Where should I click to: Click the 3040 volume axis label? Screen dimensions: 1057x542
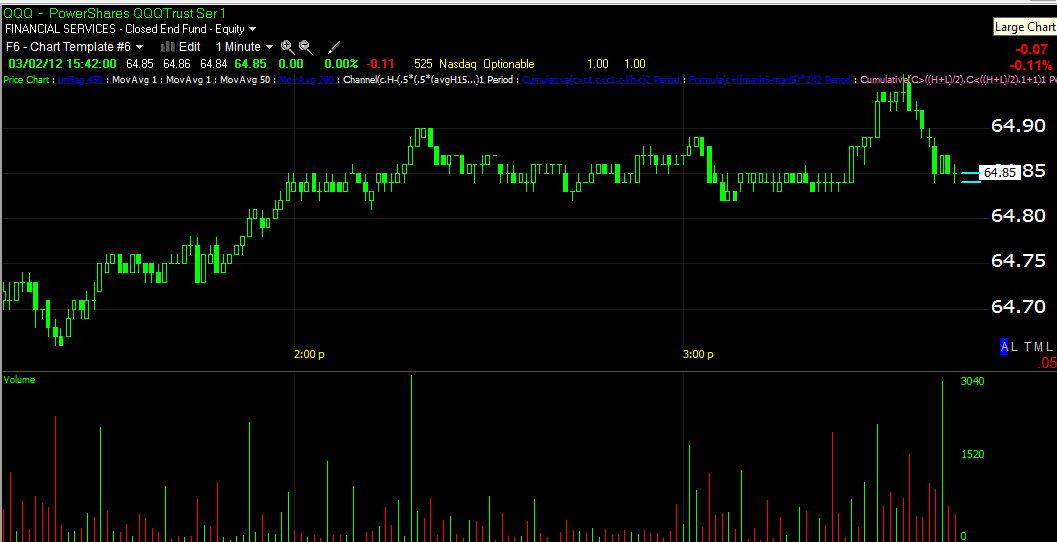click(972, 381)
